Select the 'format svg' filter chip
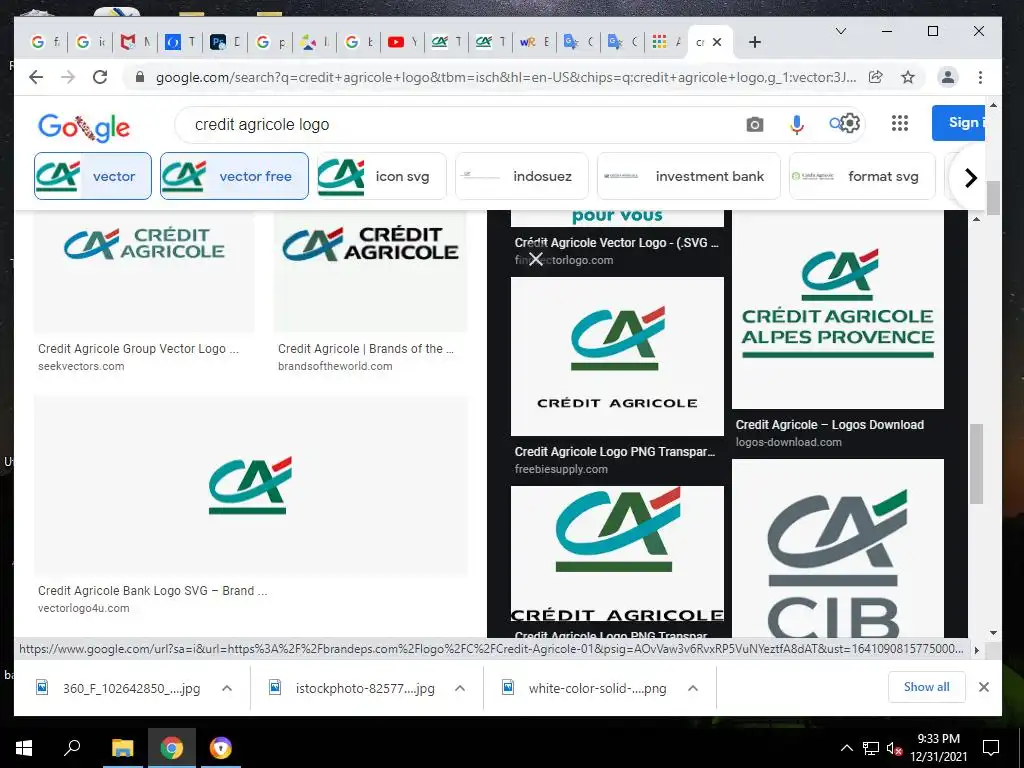 pos(862,176)
